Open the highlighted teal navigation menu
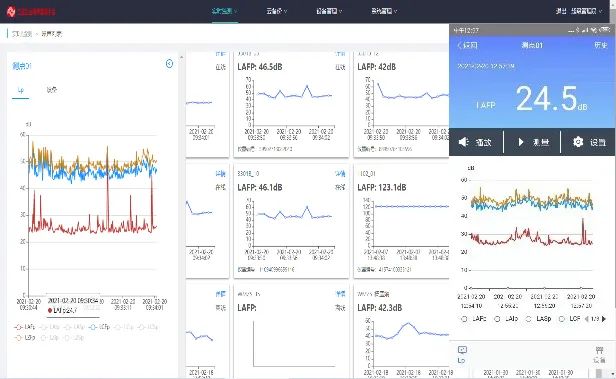 [x=225, y=11]
